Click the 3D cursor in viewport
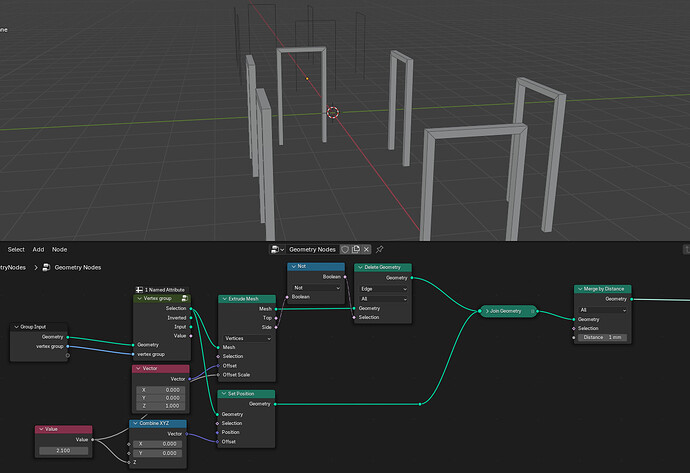This screenshot has width=690, height=473. tap(333, 113)
